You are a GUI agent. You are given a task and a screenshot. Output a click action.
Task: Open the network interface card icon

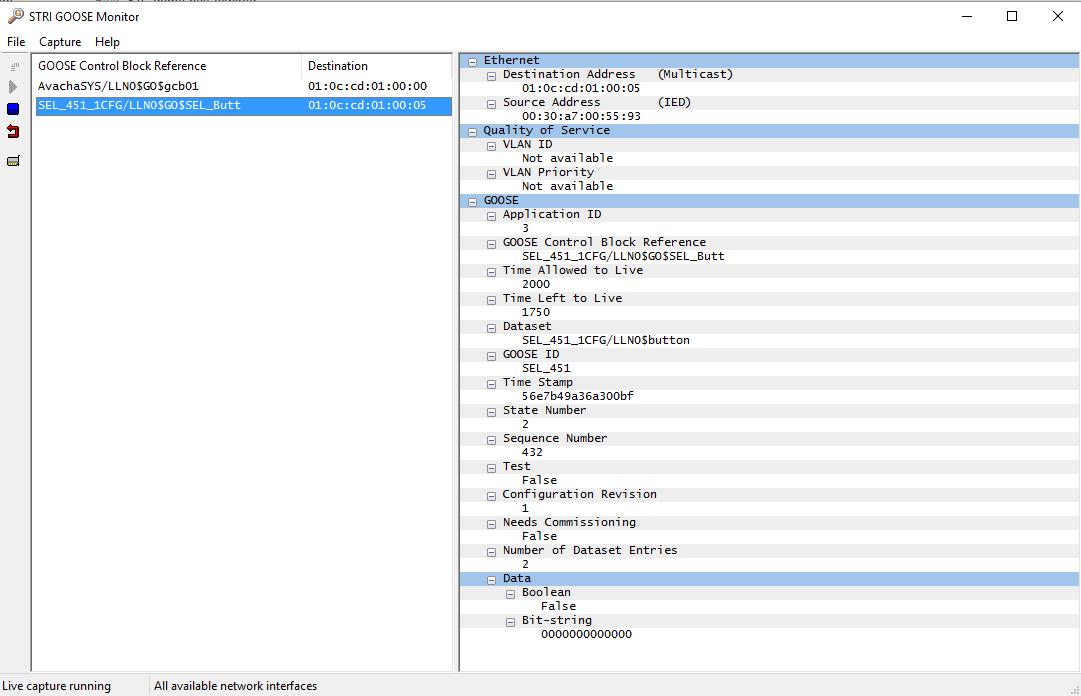(13, 161)
